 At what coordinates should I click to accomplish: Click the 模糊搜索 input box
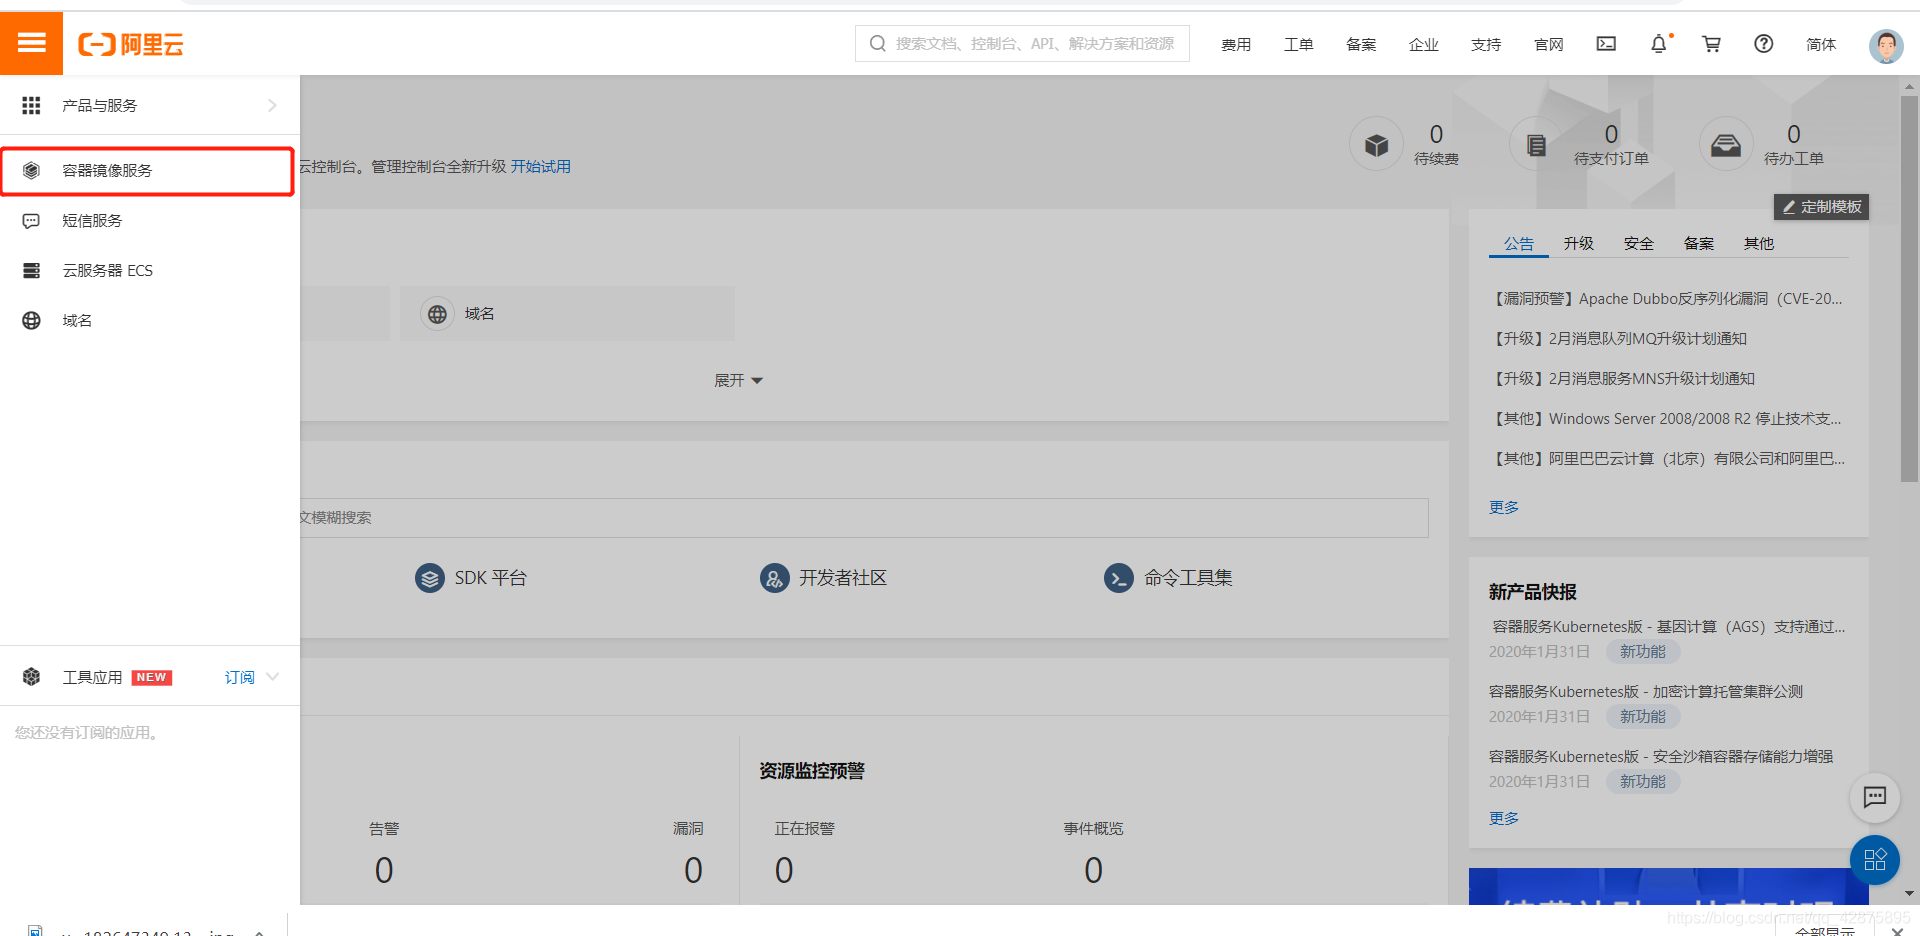864,518
